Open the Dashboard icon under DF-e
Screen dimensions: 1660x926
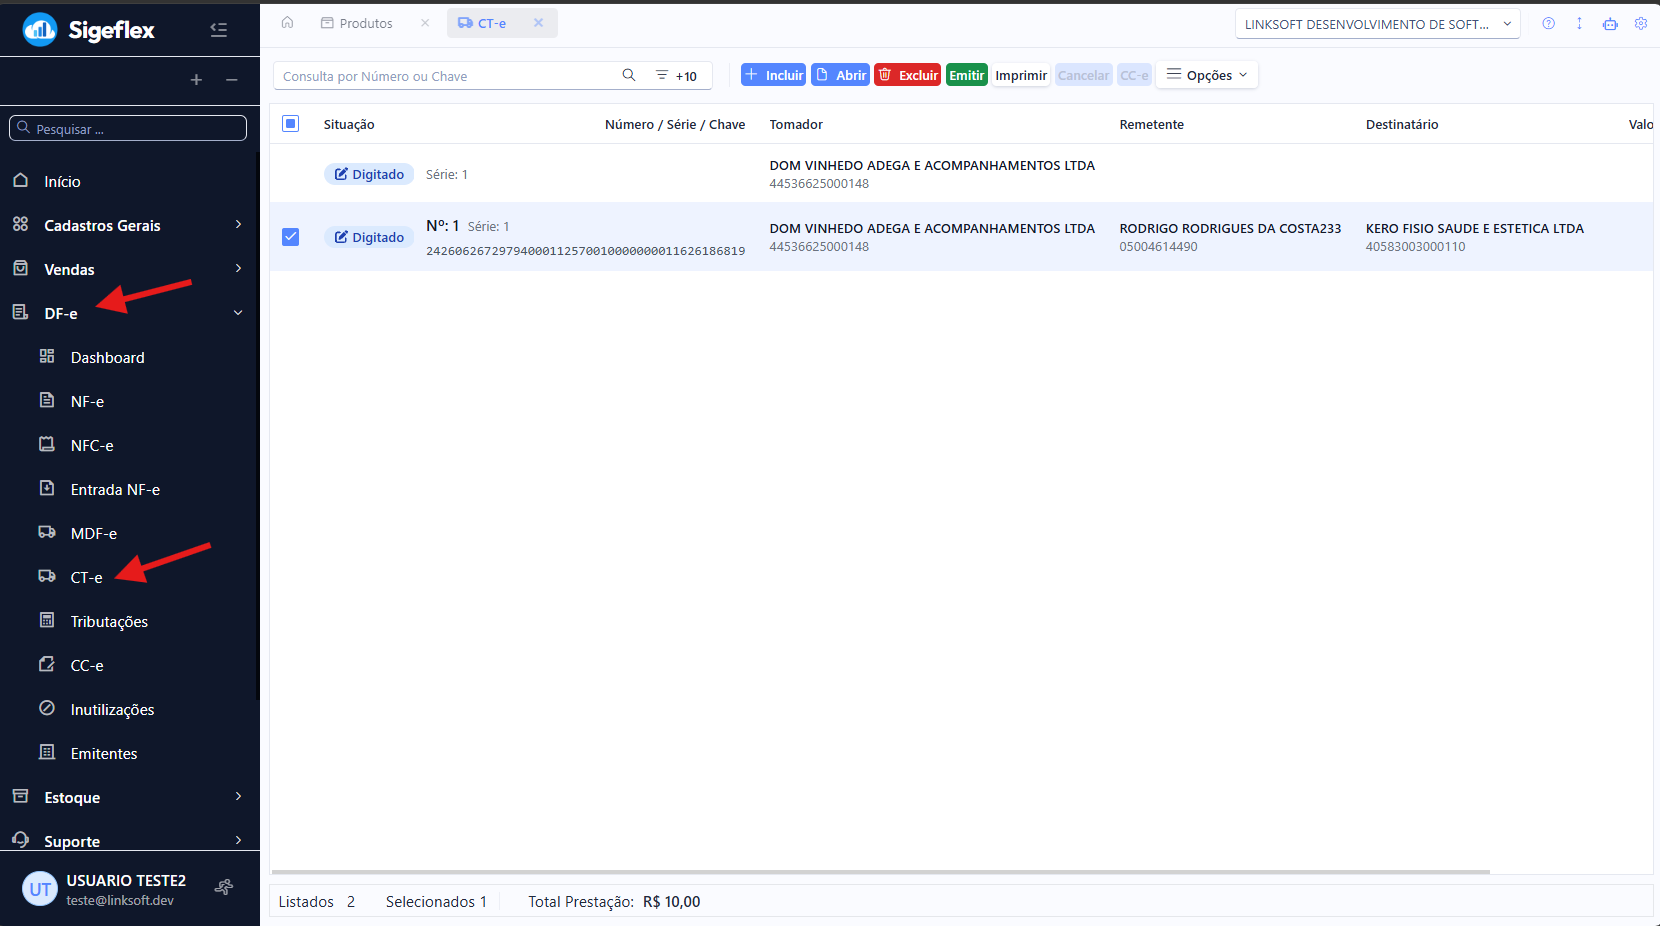click(x=47, y=357)
